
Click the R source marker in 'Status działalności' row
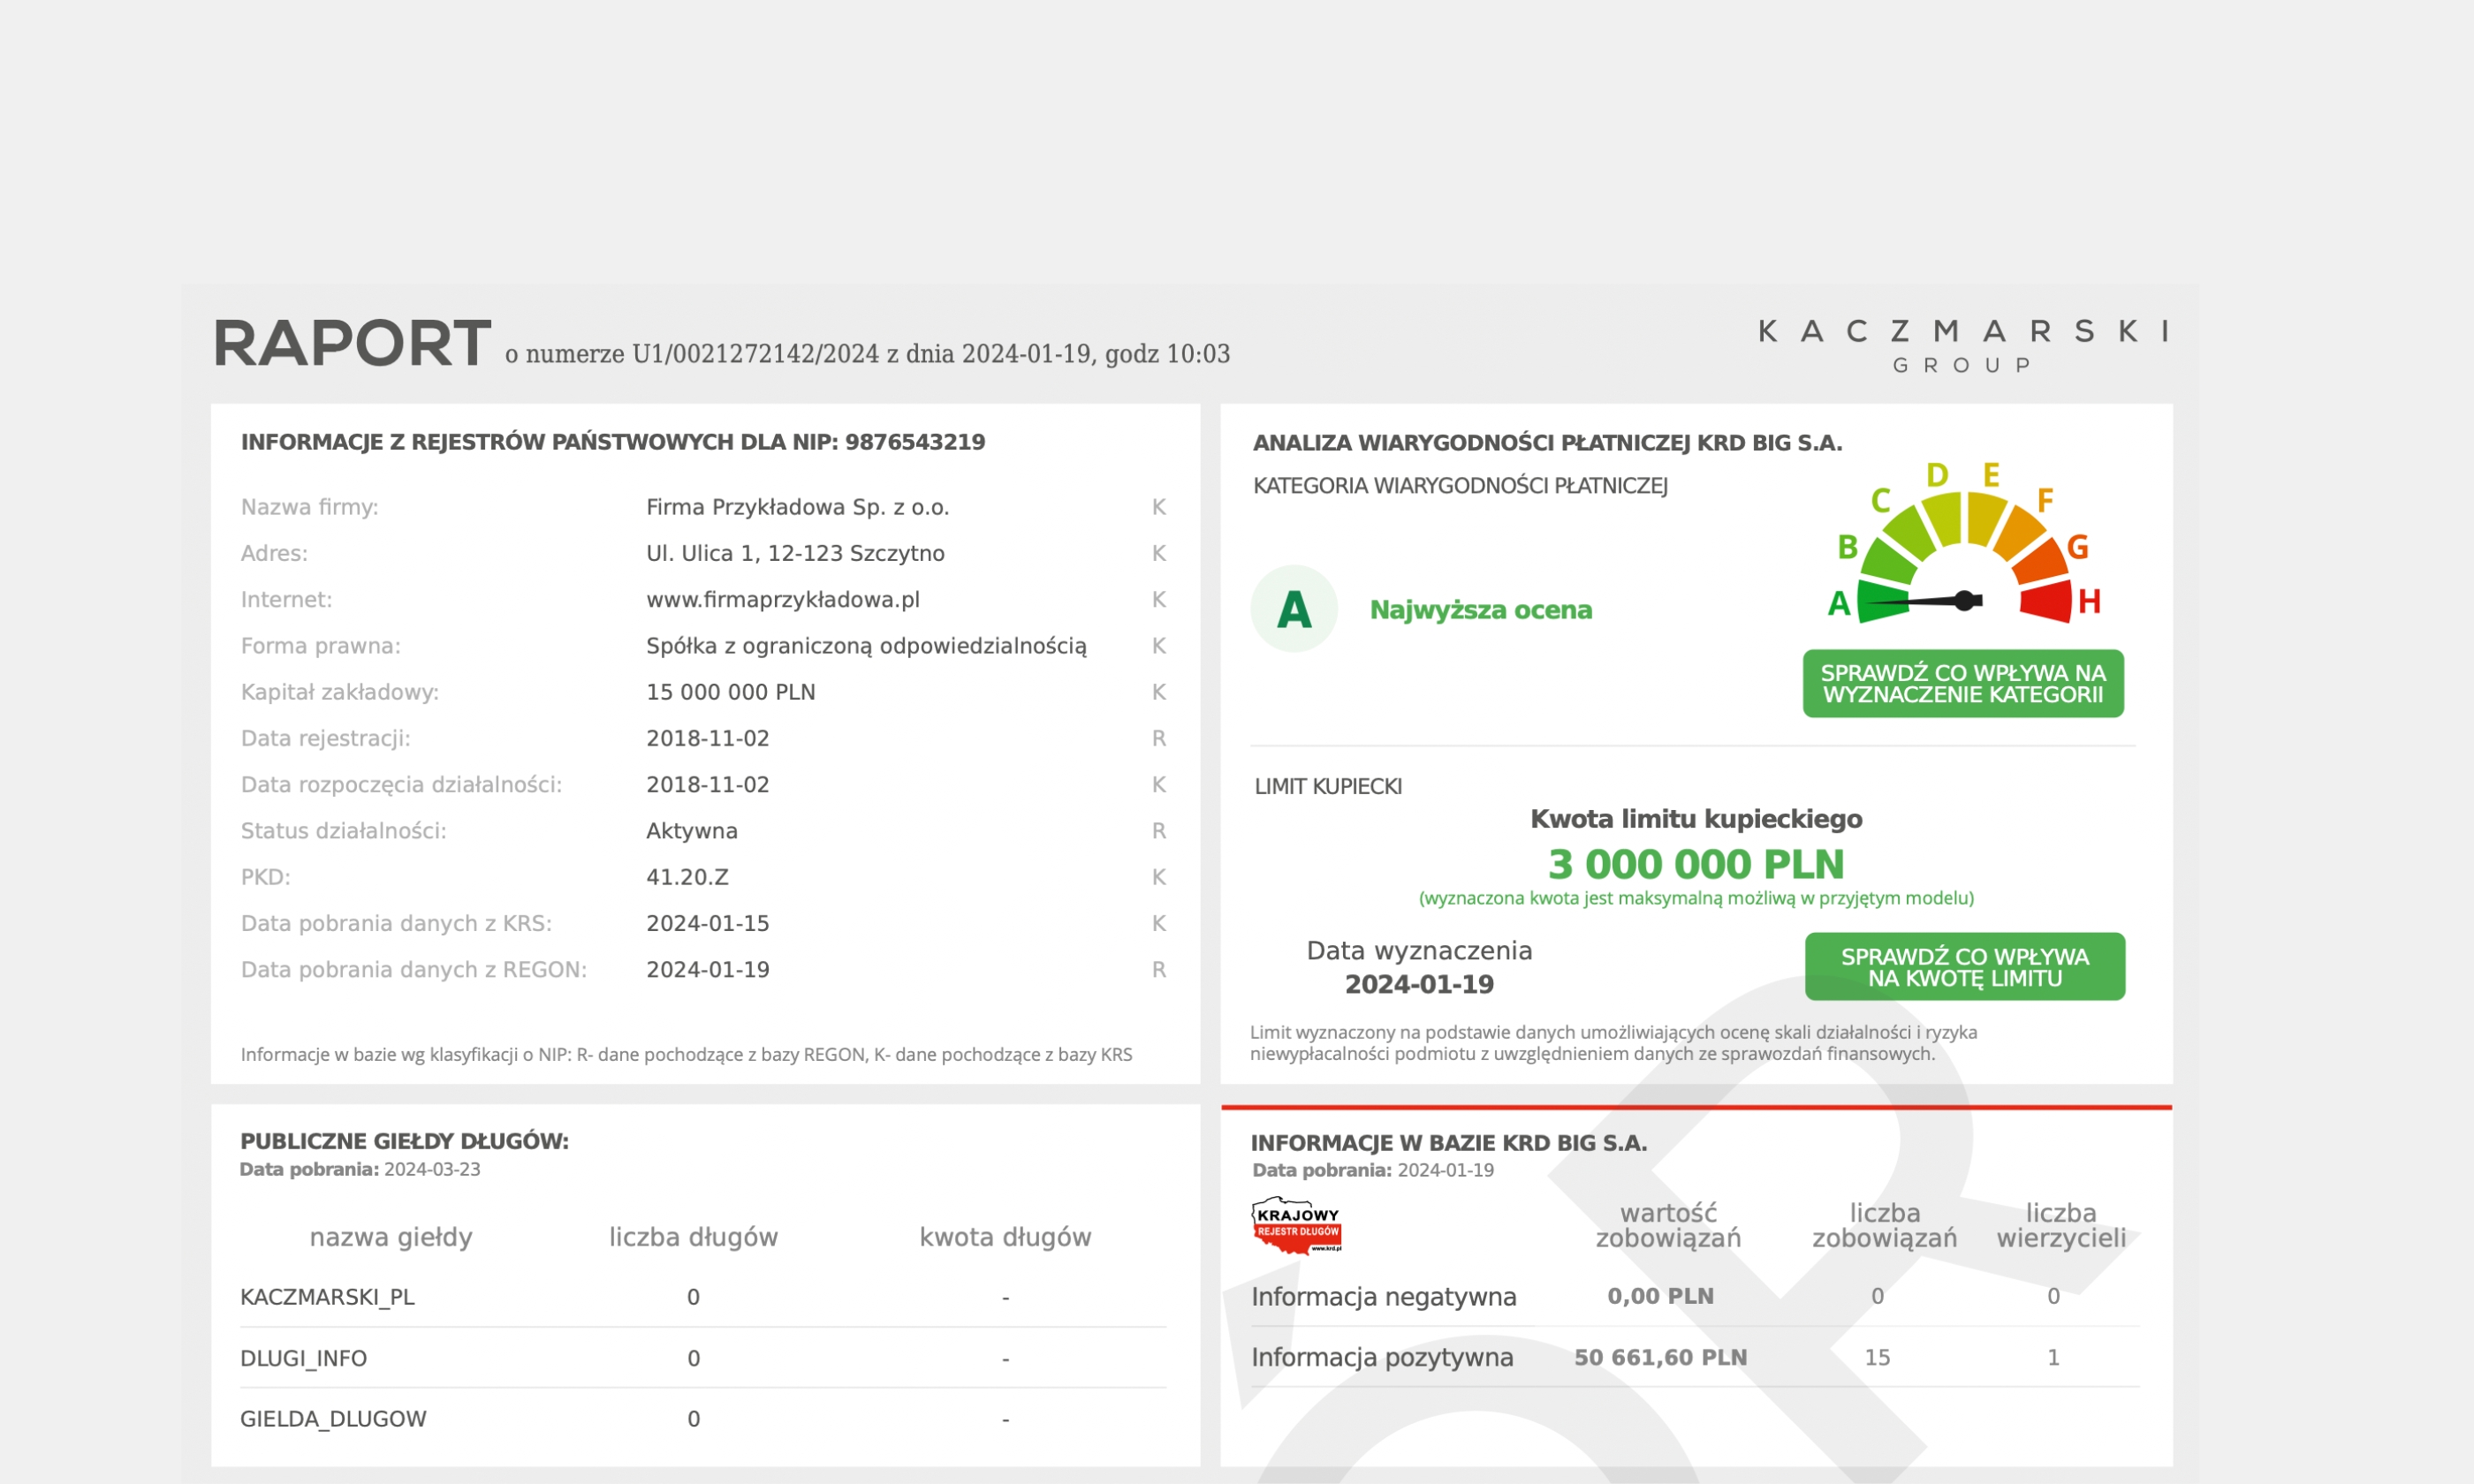[x=1159, y=831]
